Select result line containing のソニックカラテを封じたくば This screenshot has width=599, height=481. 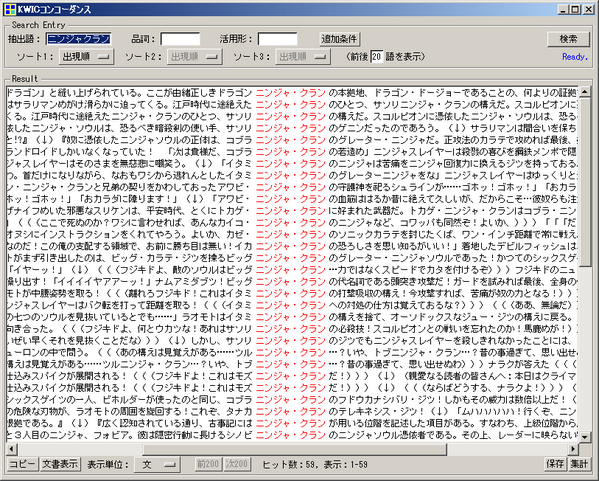point(292,235)
